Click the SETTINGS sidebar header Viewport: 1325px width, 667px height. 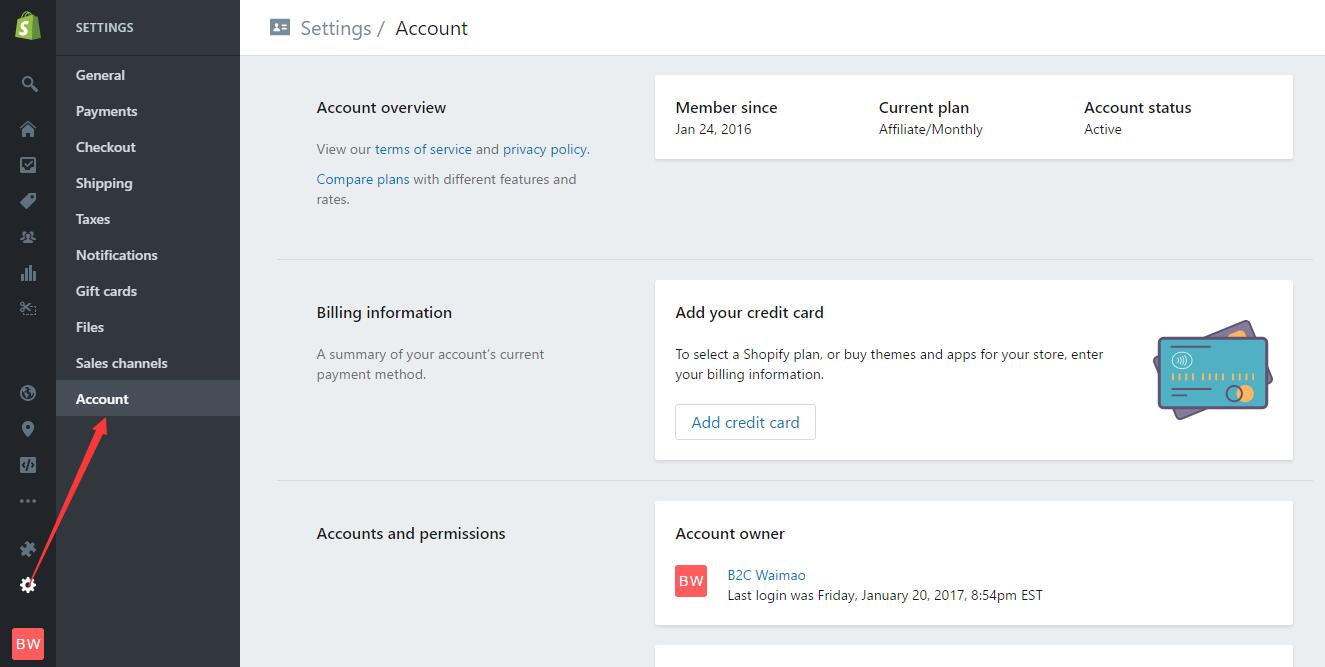click(104, 28)
